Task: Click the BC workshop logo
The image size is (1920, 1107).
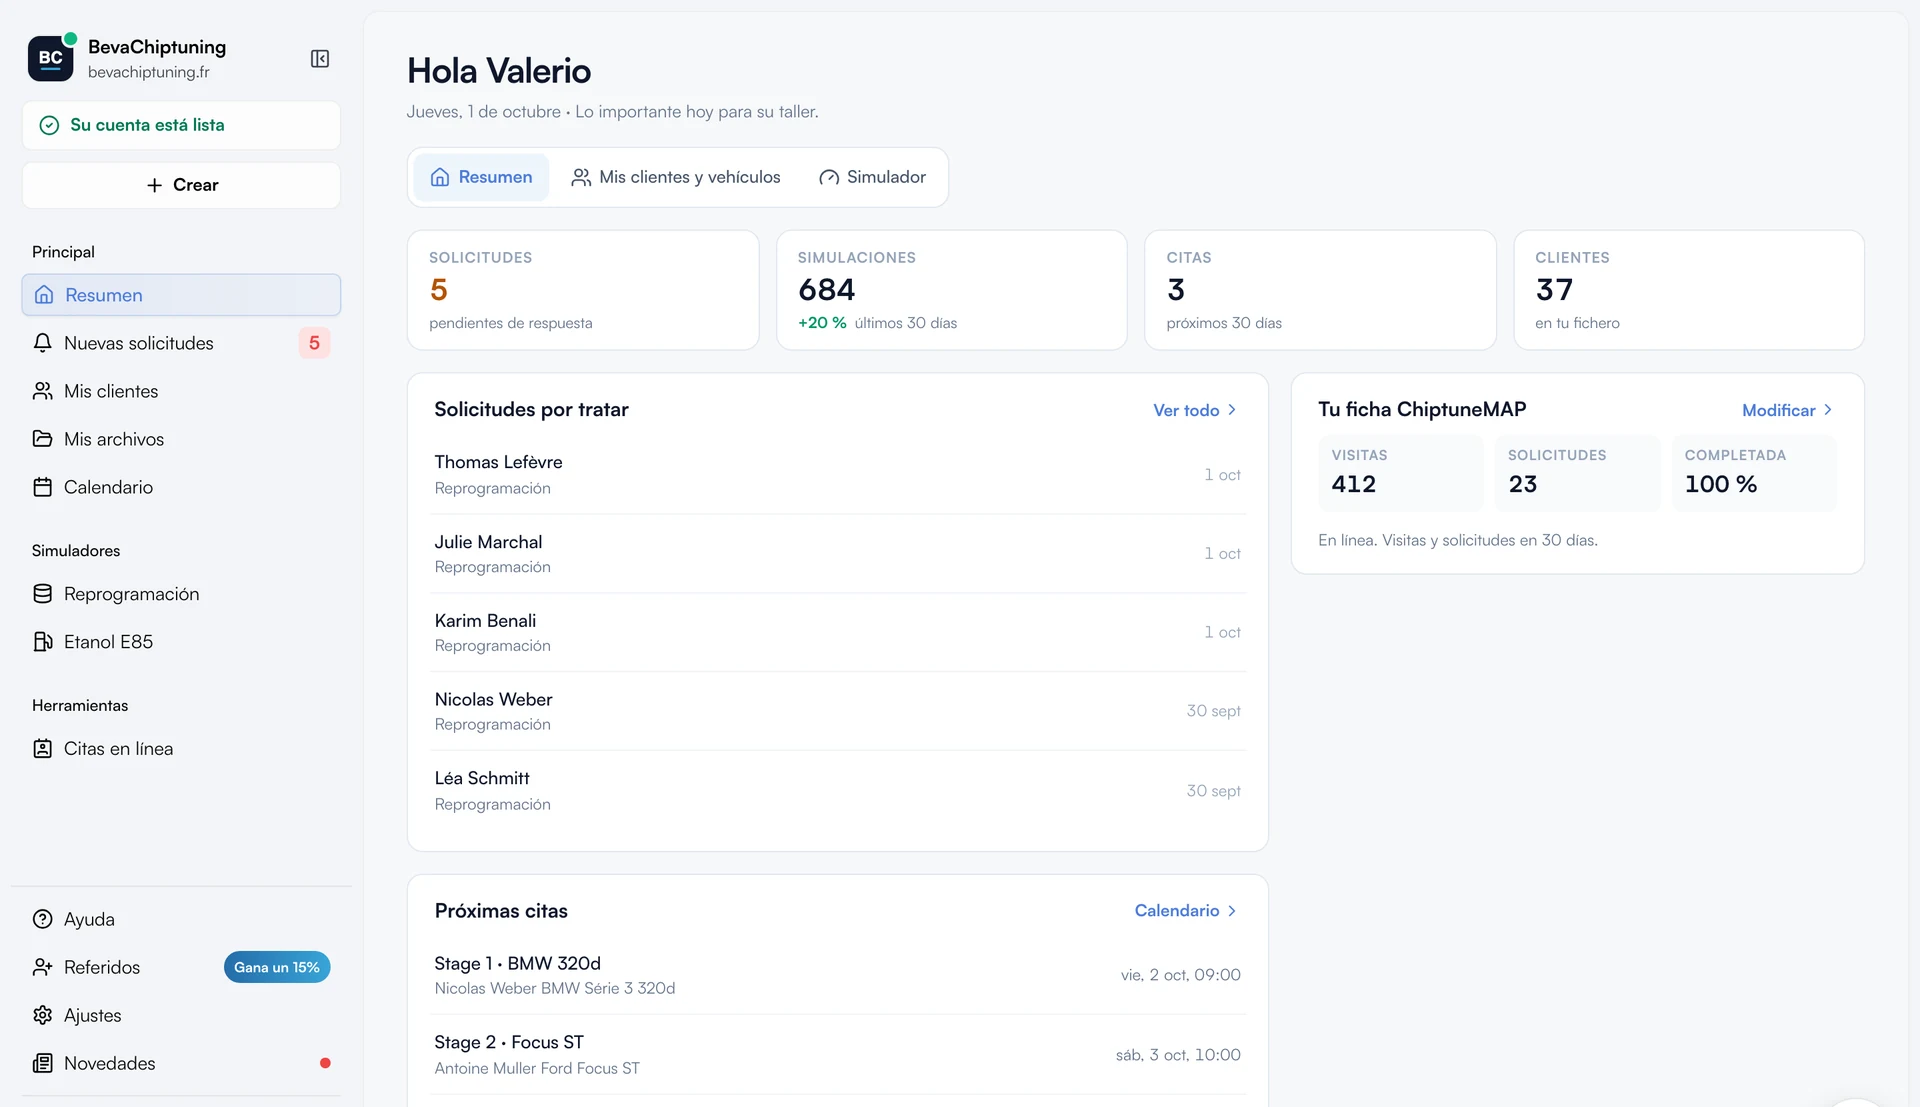Action: 50,58
